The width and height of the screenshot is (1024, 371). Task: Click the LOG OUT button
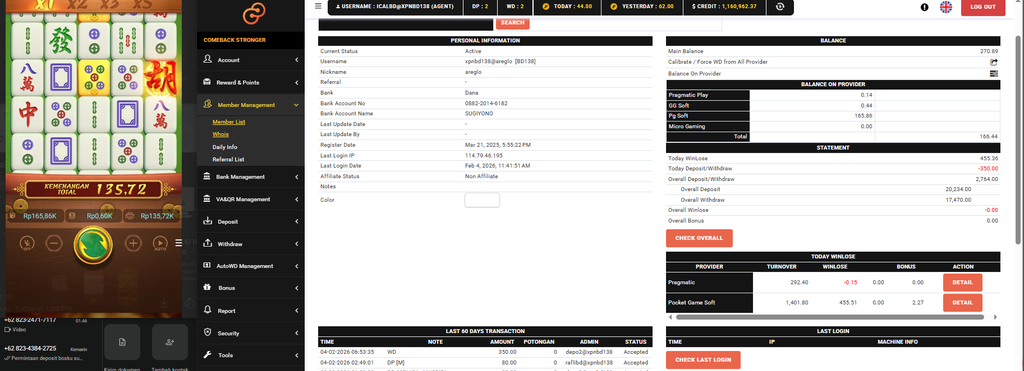(983, 7)
